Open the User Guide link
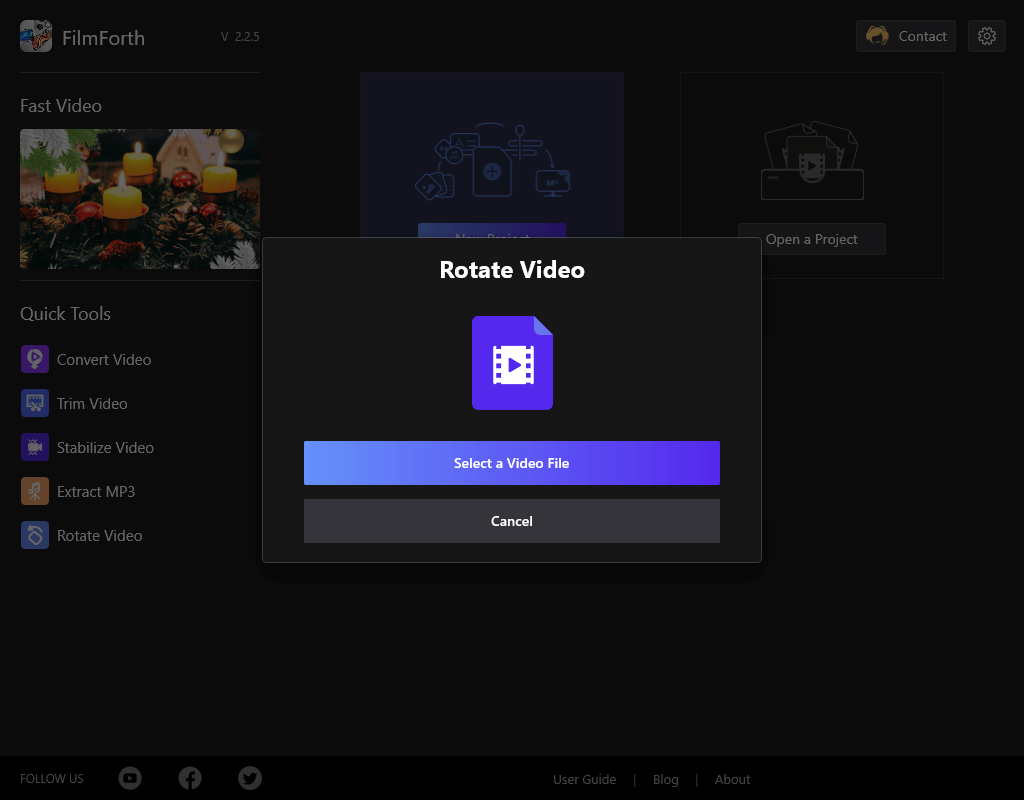Image resolution: width=1024 pixels, height=800 pixels. [584, 779]
